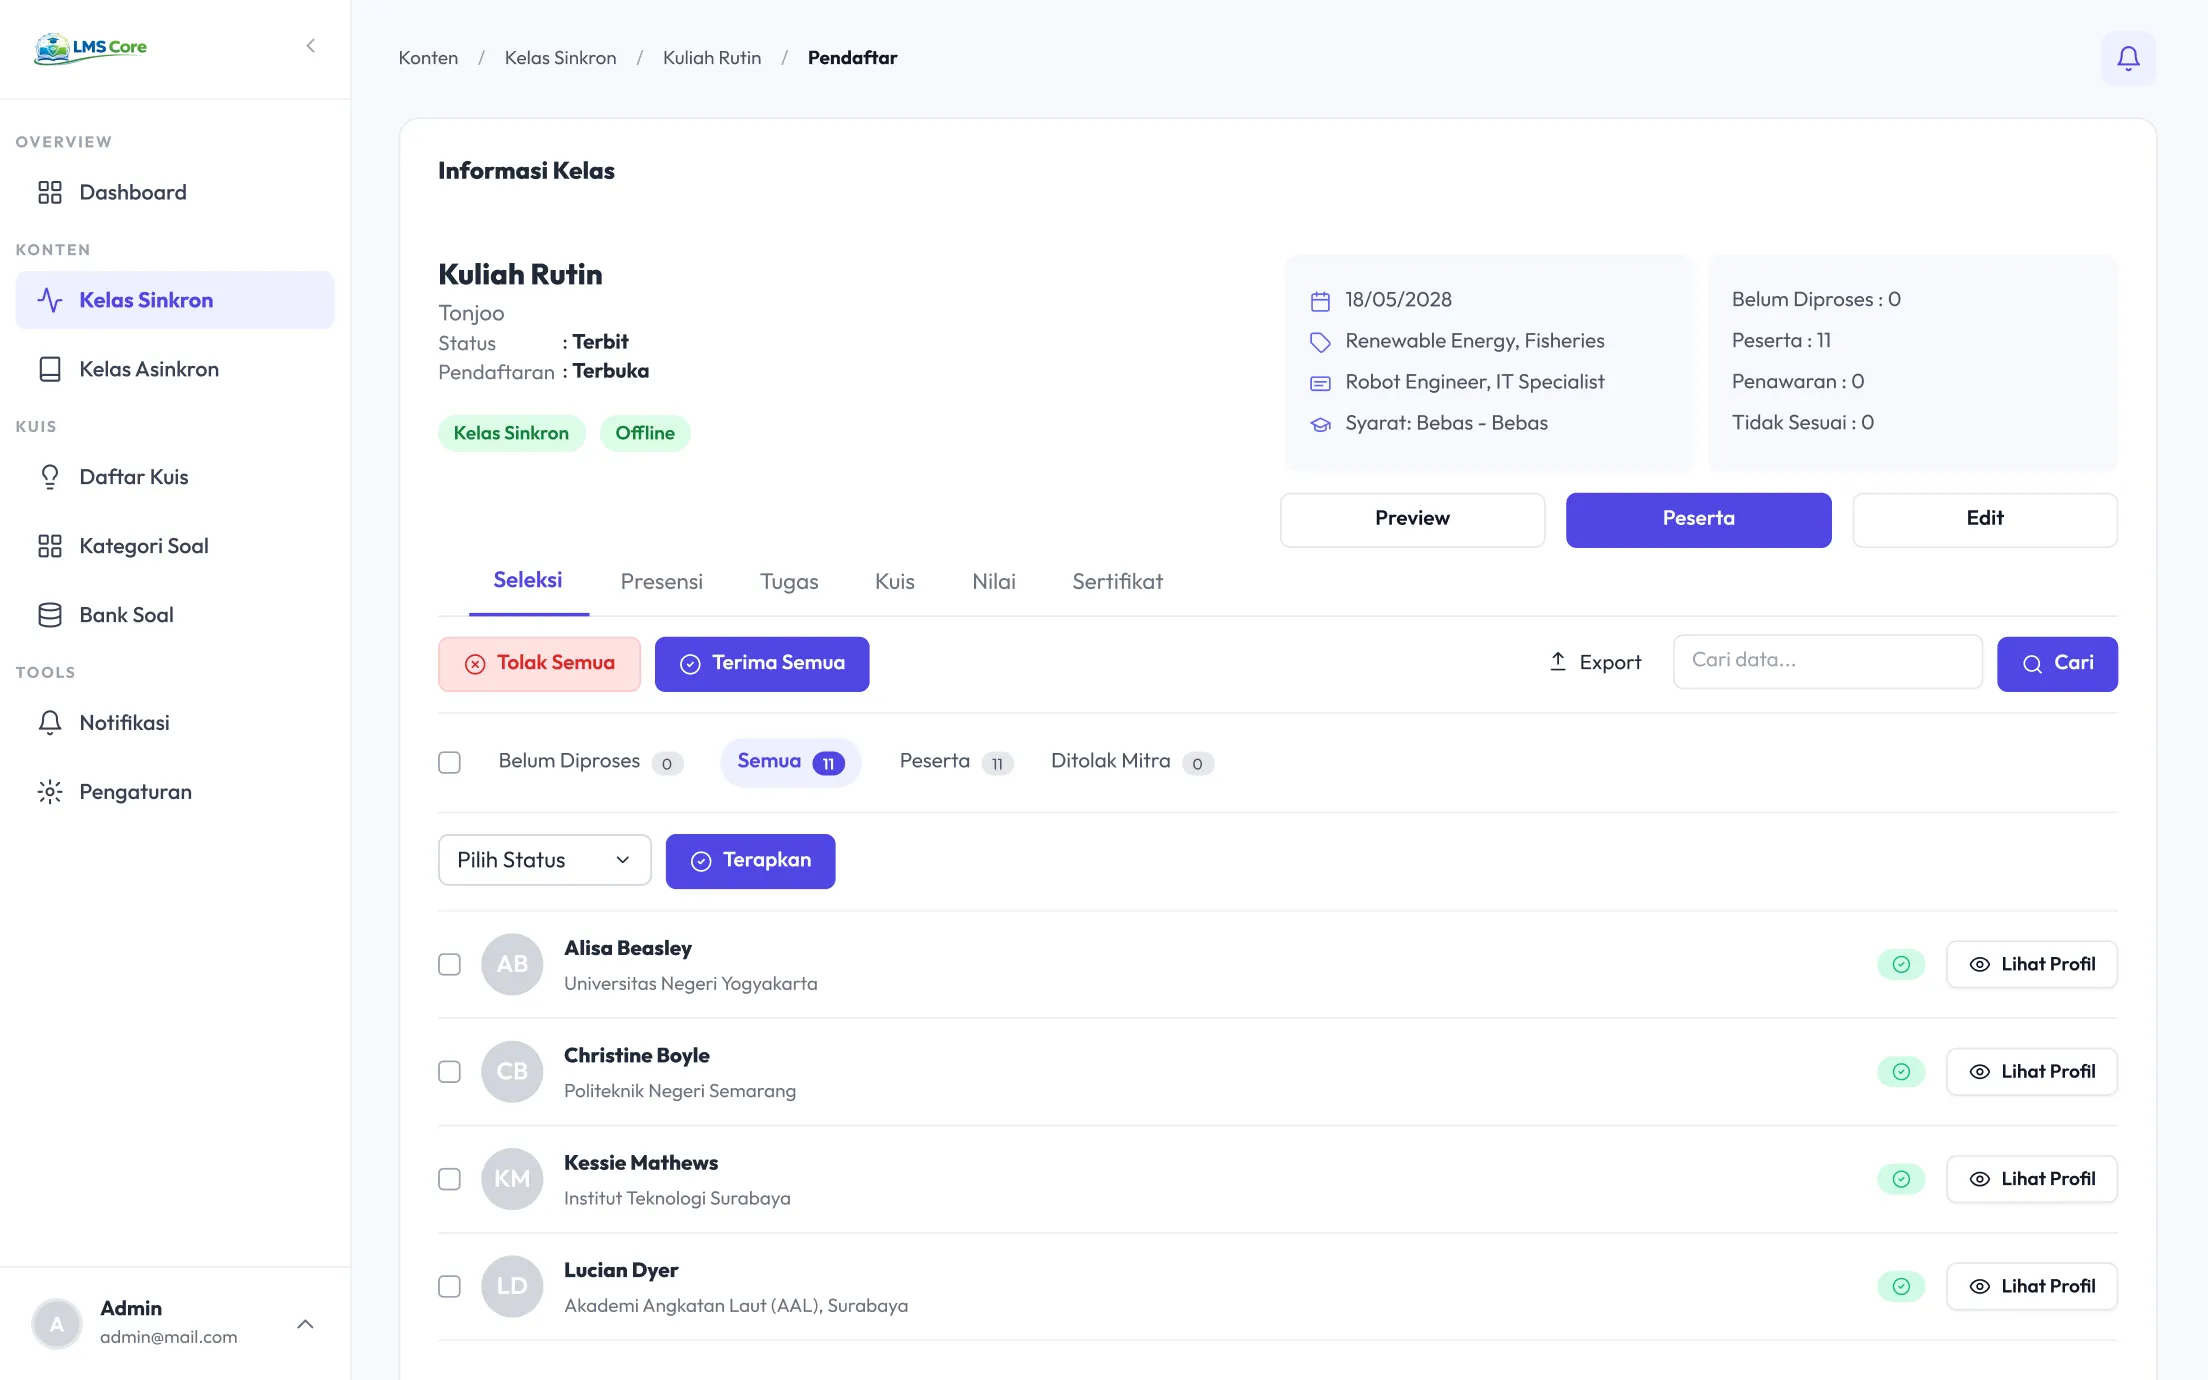Viewport: 2208px width, 1380px height.
Task: Go to Kelas Sinkron breadcrumb
Action: pyautogui.click(x=560, y=58)
